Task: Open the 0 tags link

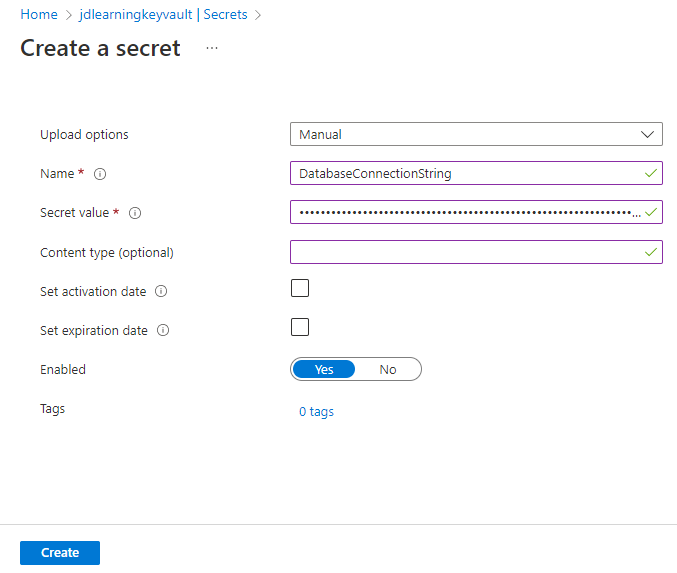Action: click(316, 412)
